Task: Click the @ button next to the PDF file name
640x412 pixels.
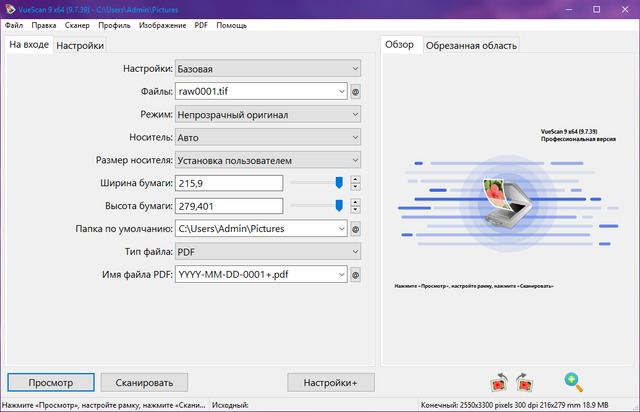Action: (355, 274)
